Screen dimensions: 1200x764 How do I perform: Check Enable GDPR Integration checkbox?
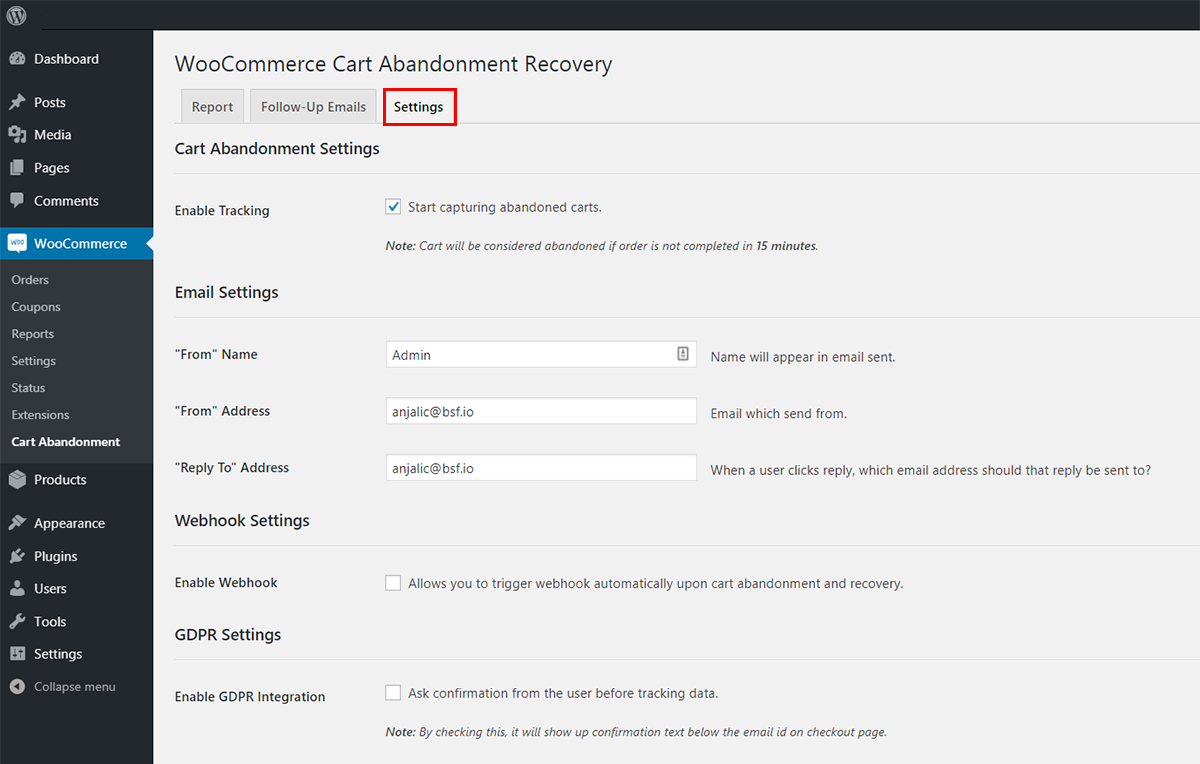(394, 693)
